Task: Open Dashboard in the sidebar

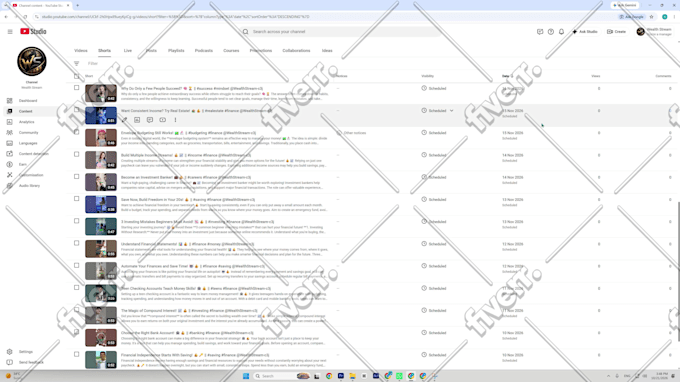Action: click(28, 101)
